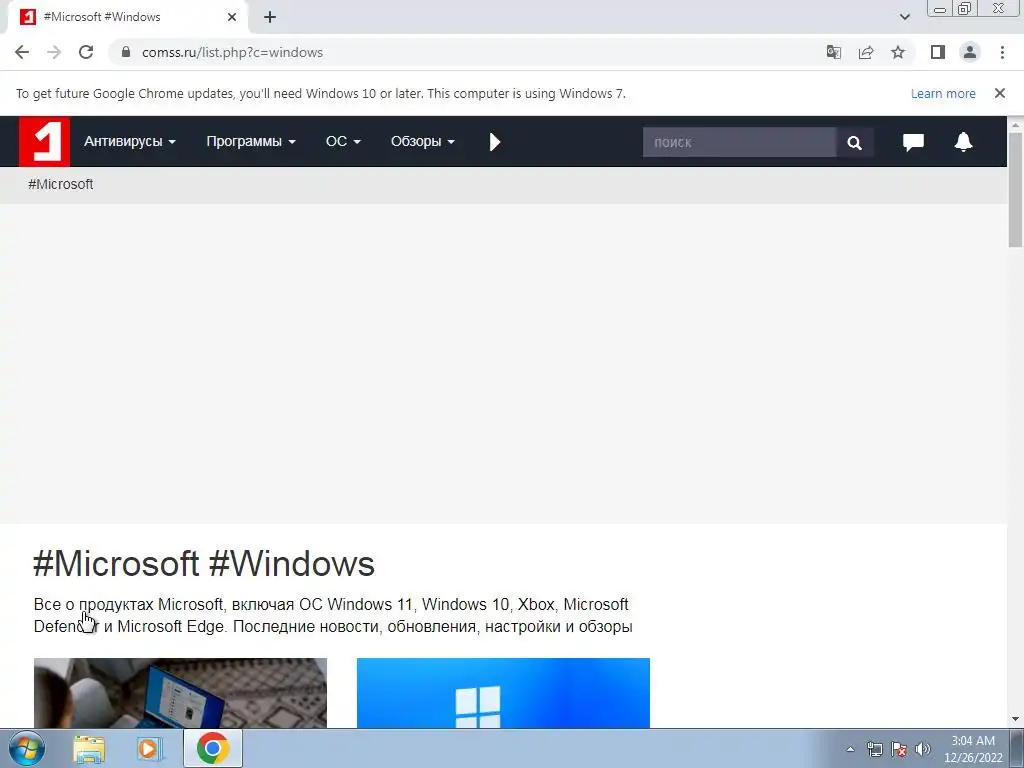Open Learn more about Chrome updates

tap(942, 93)
